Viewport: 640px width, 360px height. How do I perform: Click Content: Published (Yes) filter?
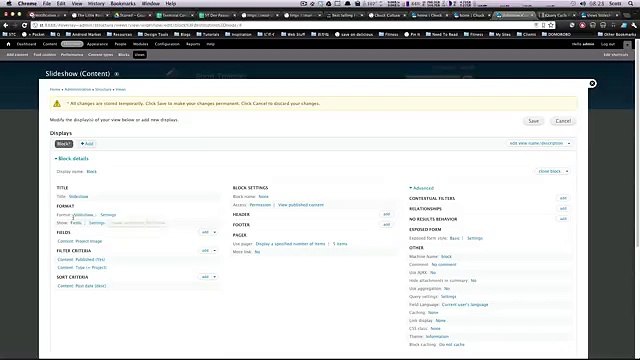pyautogui.click(x=81, y=260)
